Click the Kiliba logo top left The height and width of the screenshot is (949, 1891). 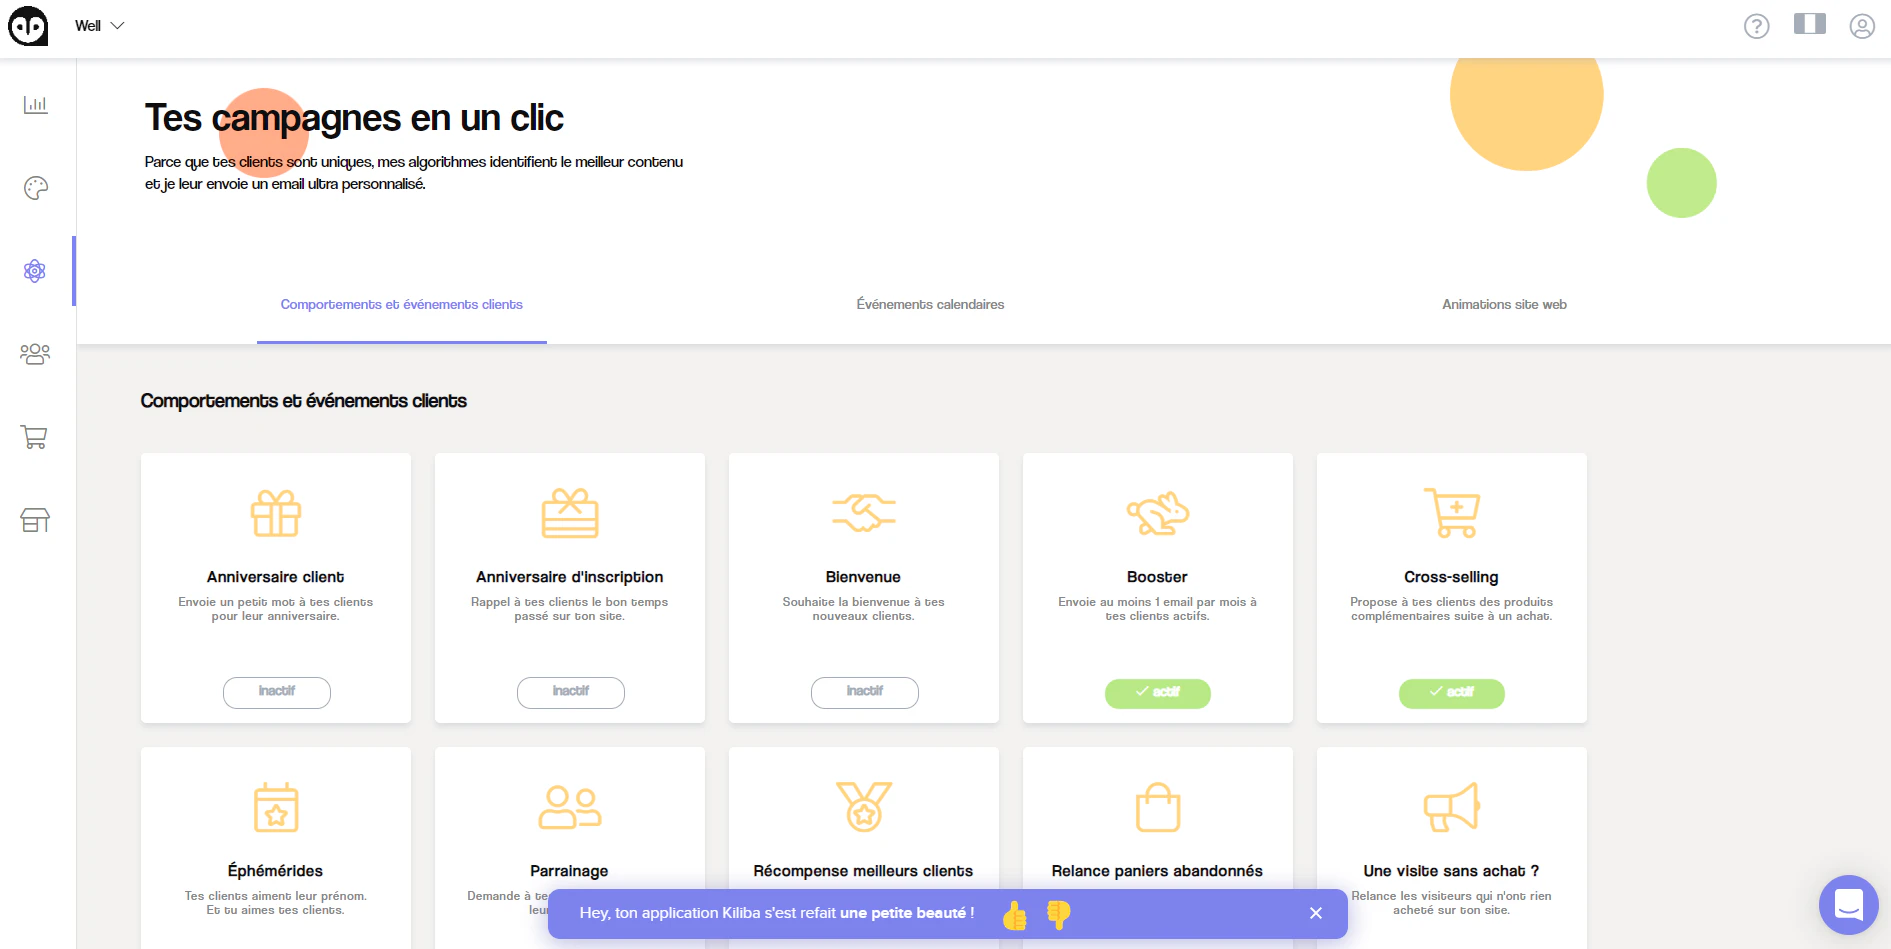[27, 26]
